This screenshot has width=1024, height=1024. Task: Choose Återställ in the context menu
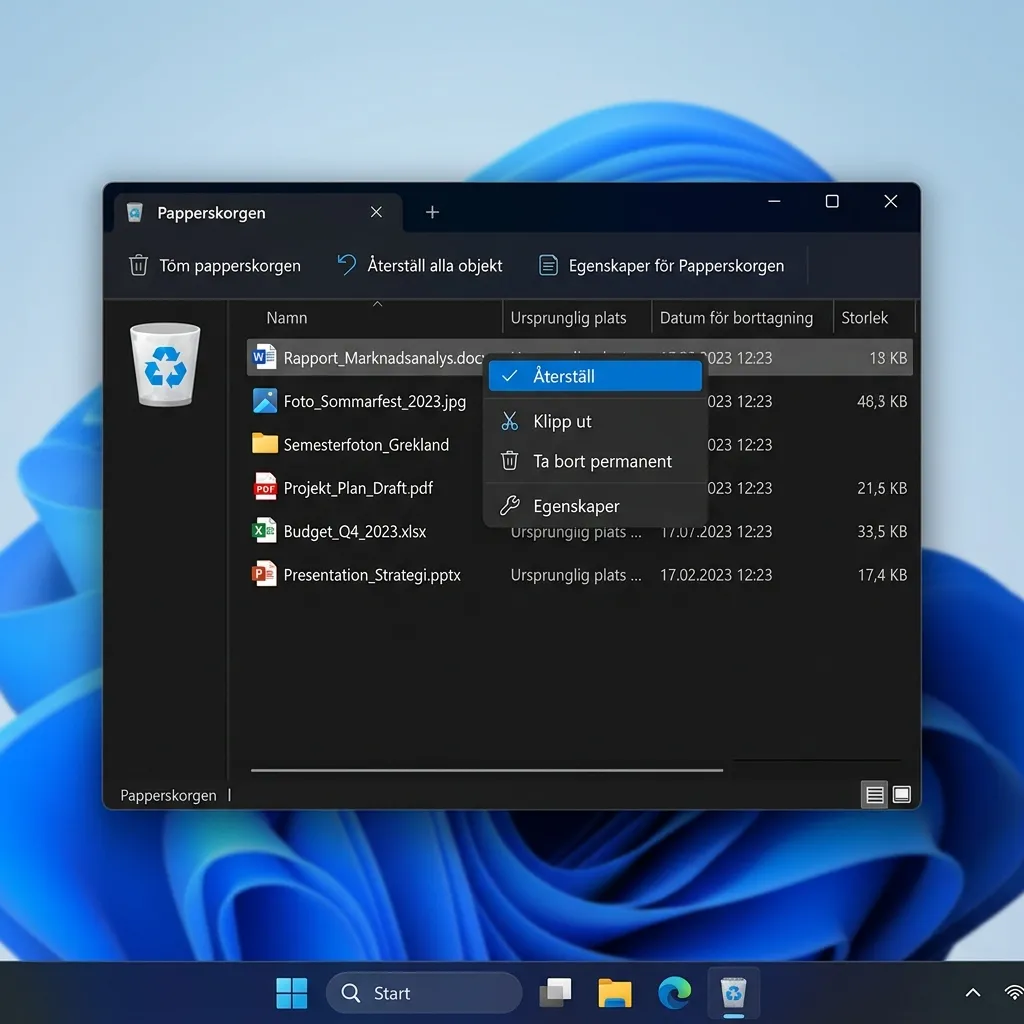[x=595, y=376]
